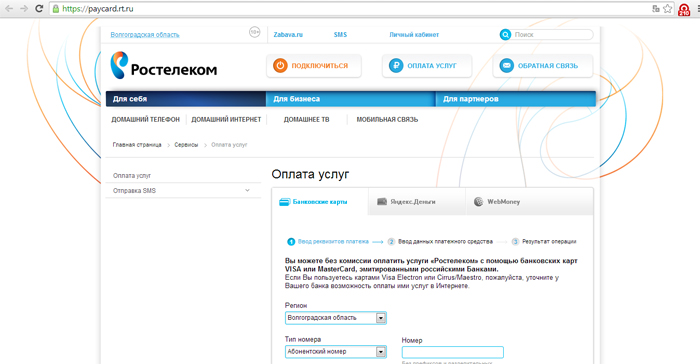Switch to the Банковские карты tab
Image resolution: width=700 pixels, height=364 pixels.
pos(320,202)
